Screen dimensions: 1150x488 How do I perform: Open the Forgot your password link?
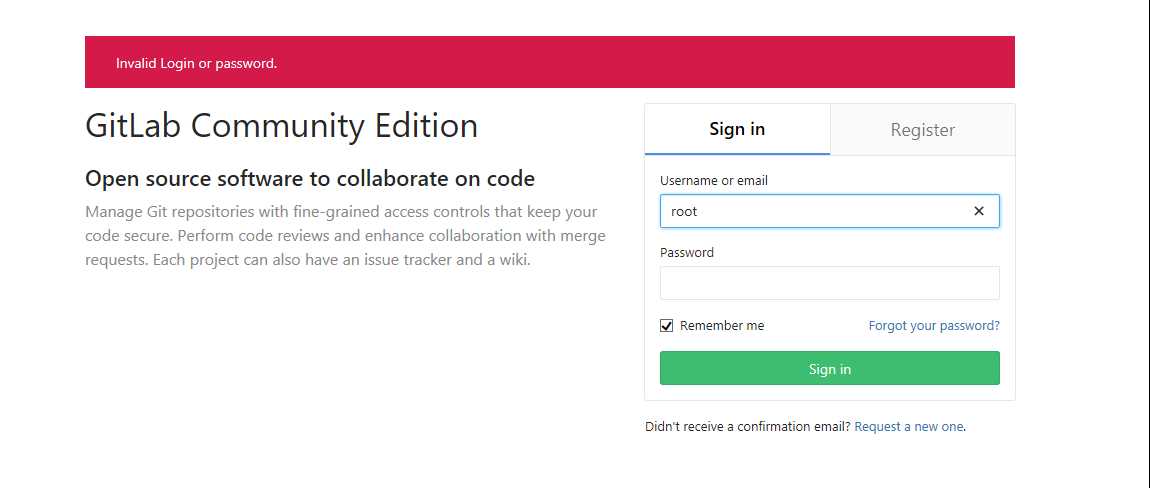[933, 326]
